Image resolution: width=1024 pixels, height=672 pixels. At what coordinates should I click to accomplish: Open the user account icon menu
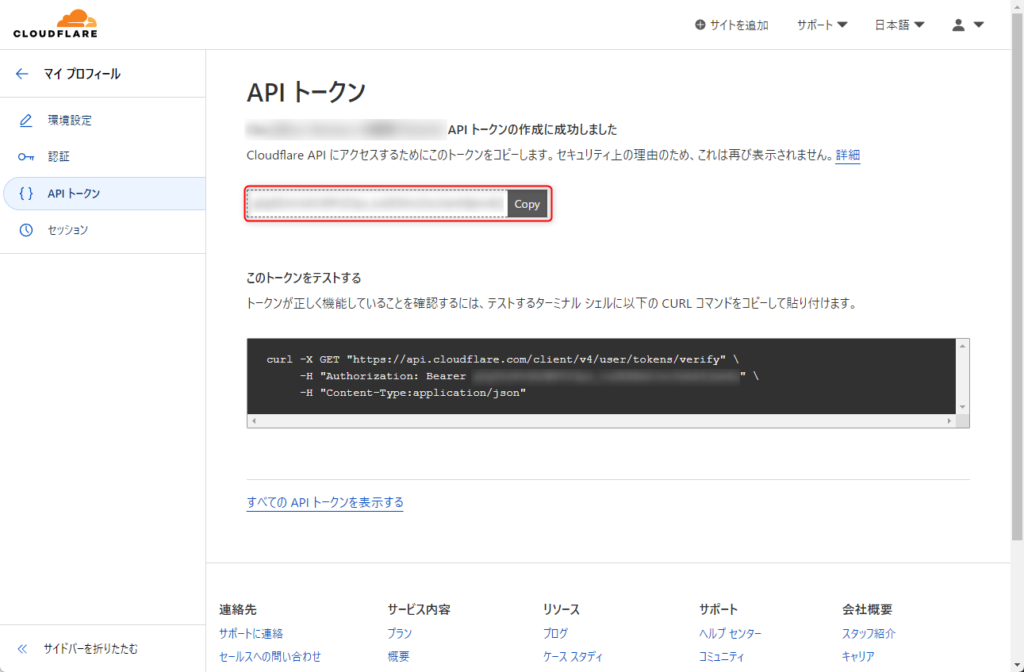coord(958,25)
